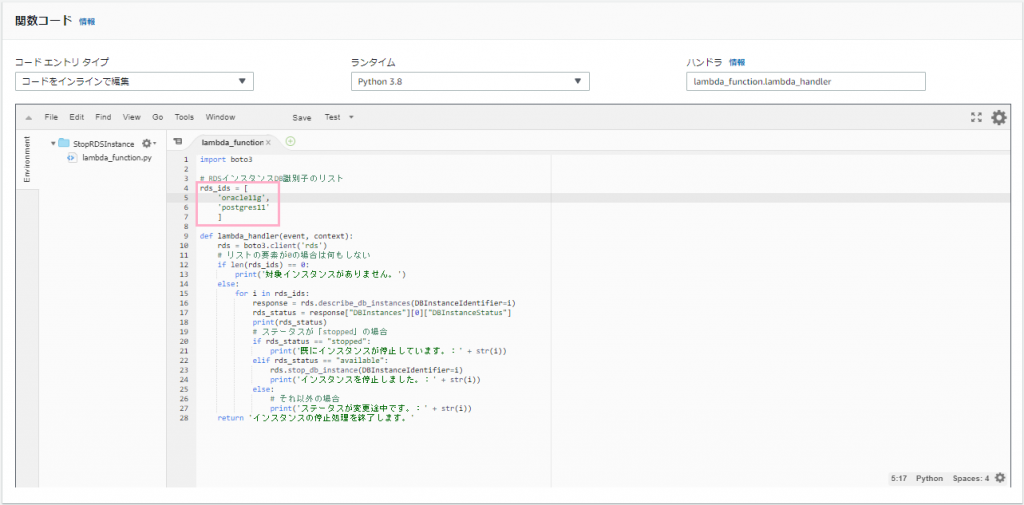1024x505 pixels.
Task: Click the print(rds_status) line
Action: click(289, 322)
